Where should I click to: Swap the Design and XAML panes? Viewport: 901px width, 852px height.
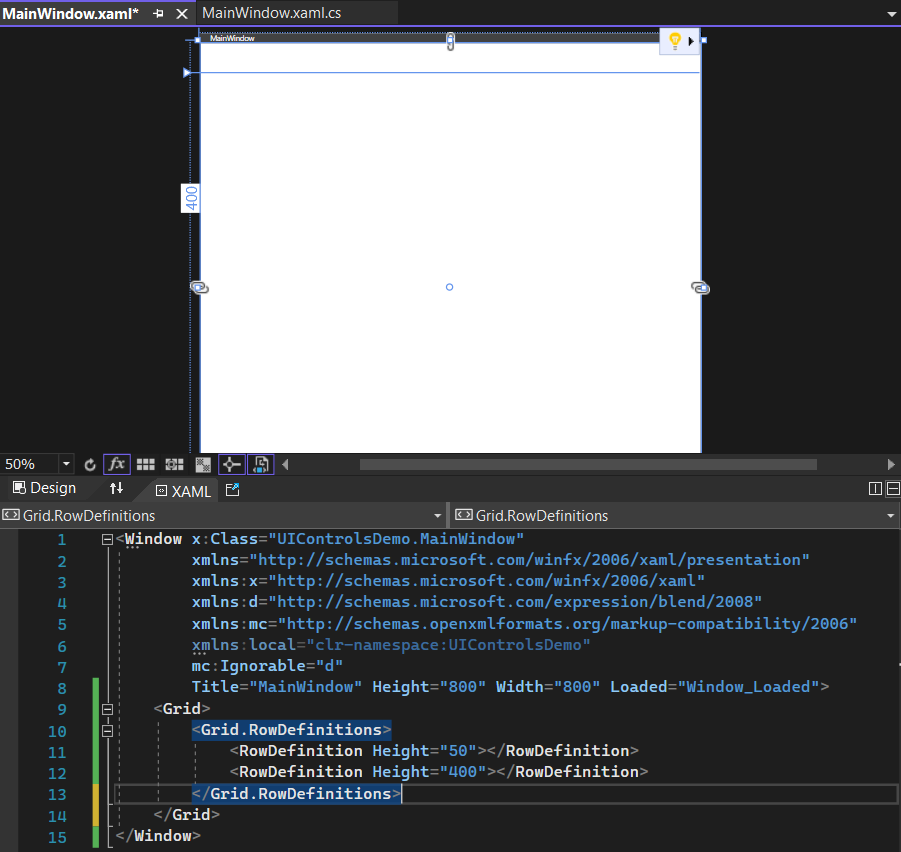117,489
